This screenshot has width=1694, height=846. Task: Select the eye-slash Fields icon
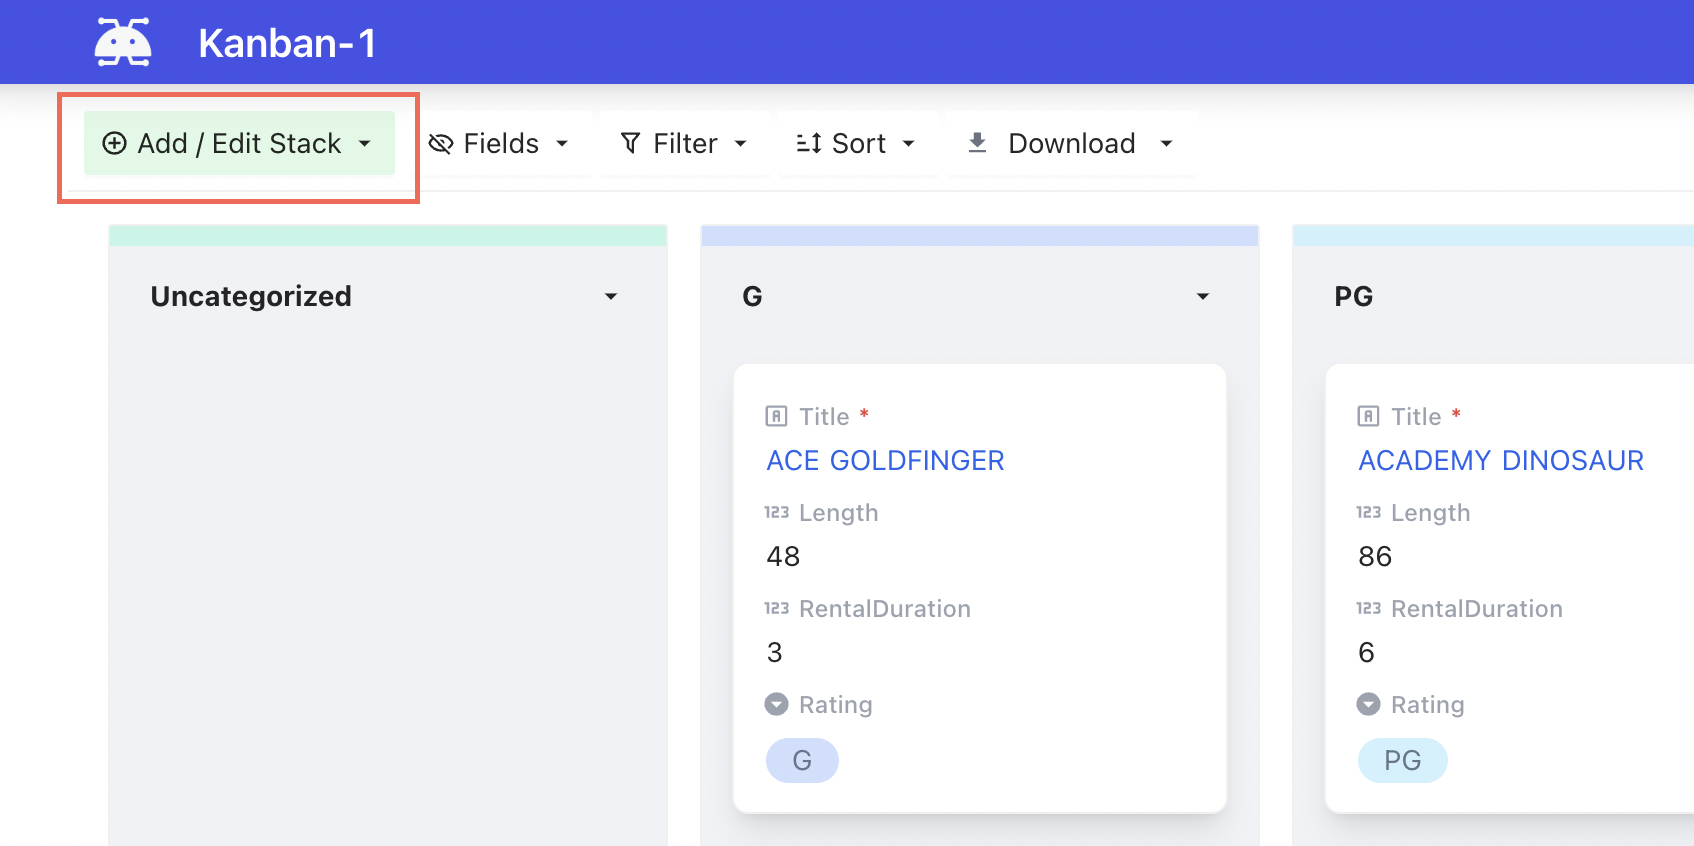[x=440, y=143]
